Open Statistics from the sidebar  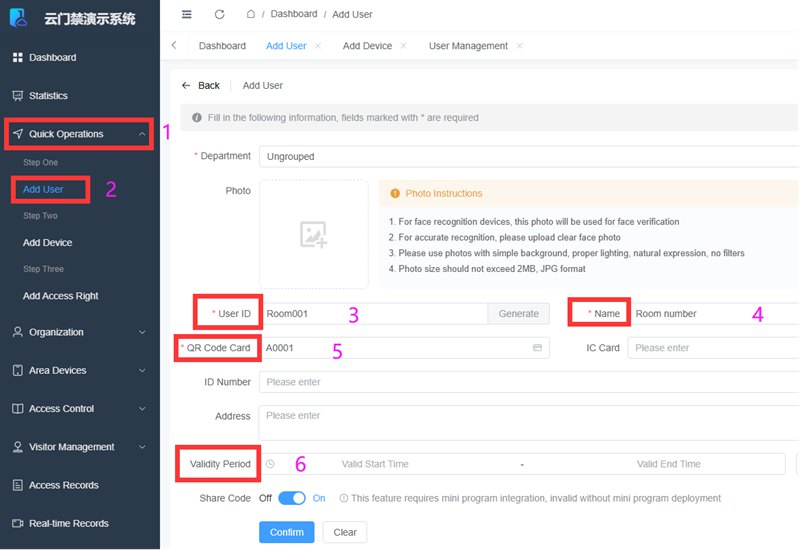48,96
